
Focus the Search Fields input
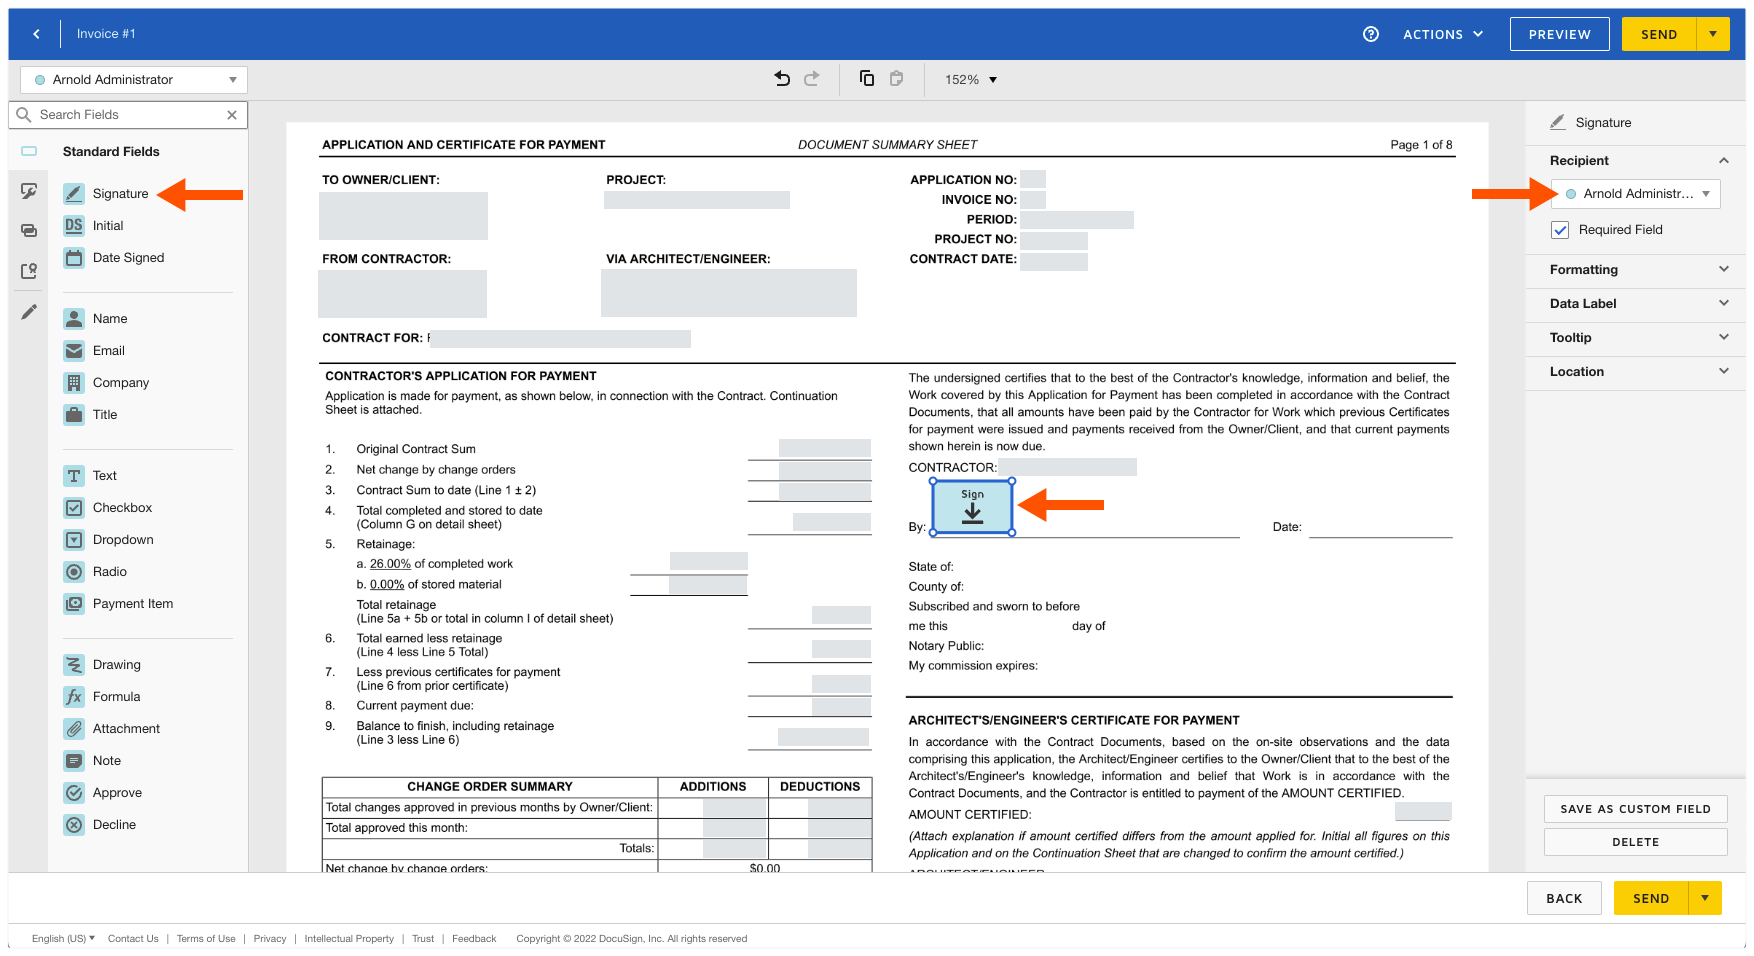click(128, 115)
